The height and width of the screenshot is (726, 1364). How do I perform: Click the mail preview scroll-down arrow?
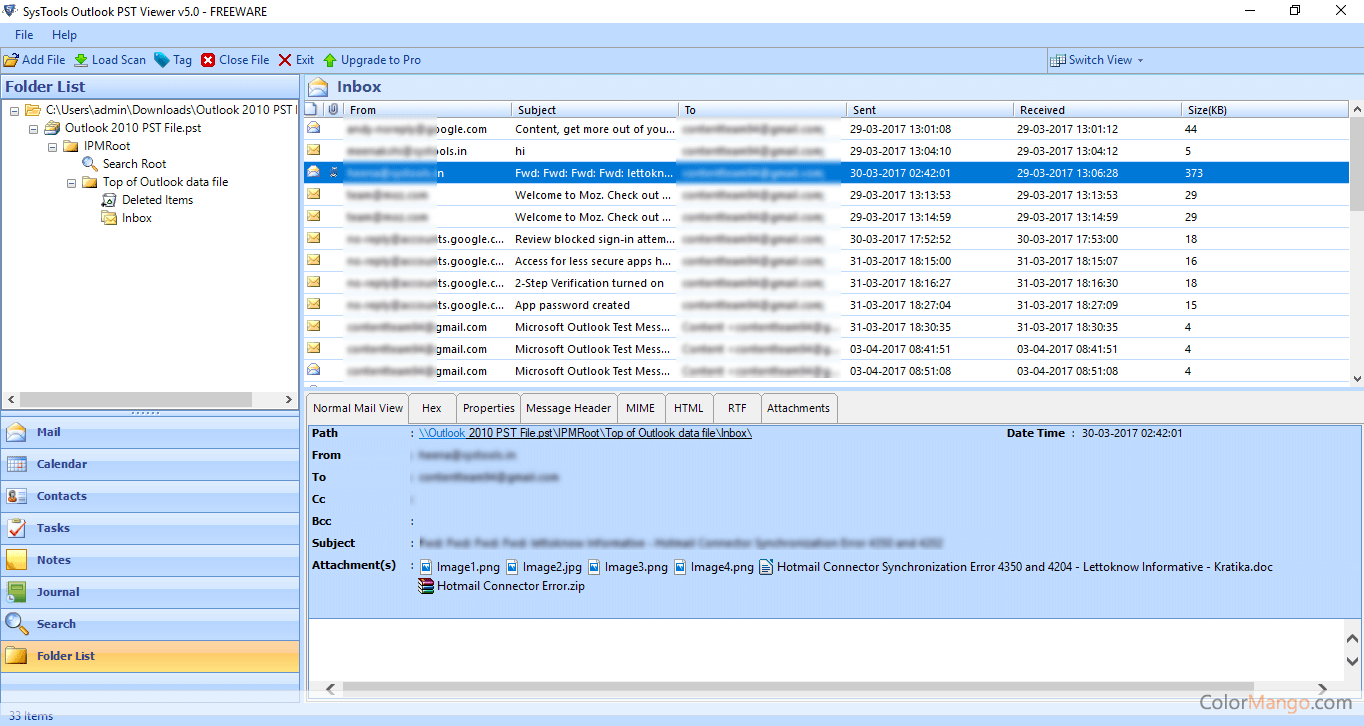[1352, 662]
